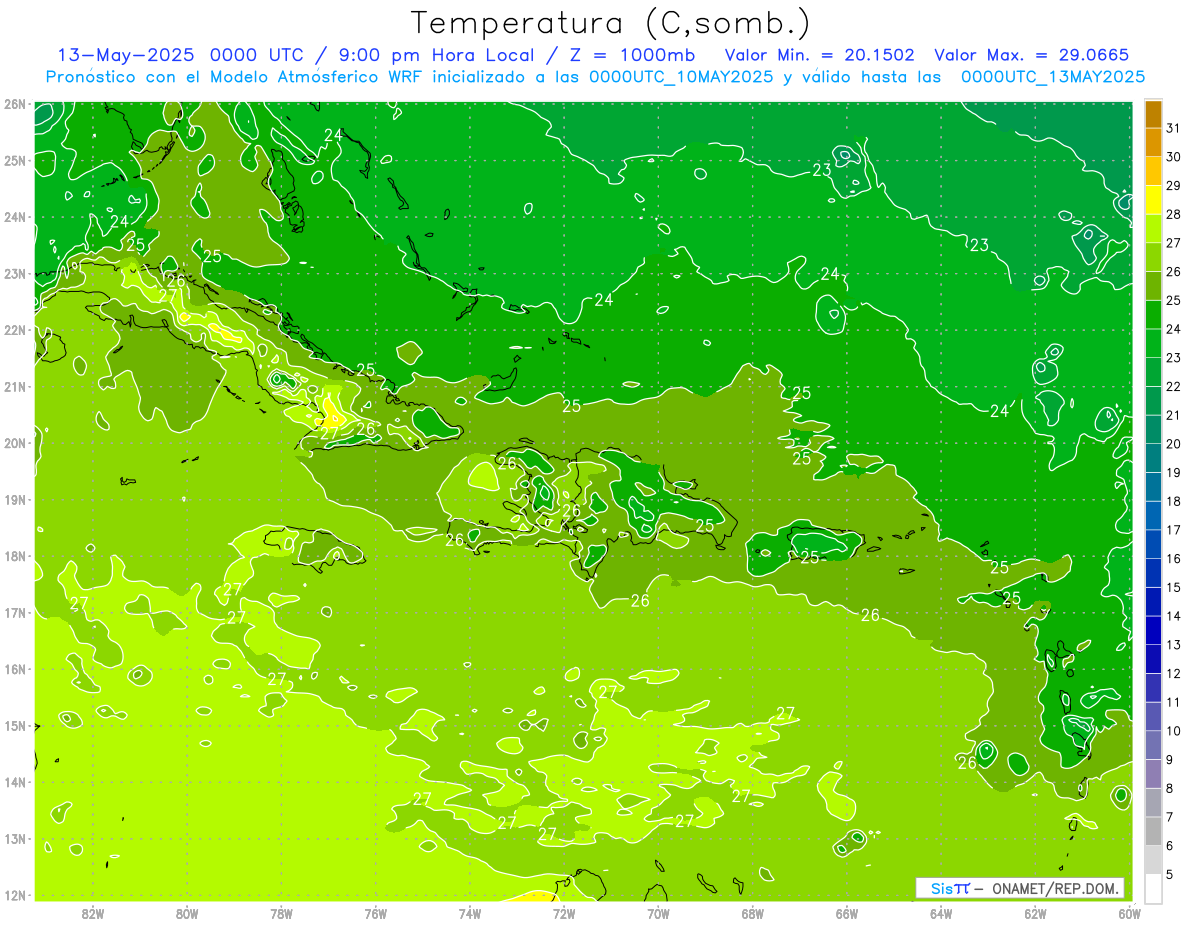The height and width of the screenshot is (927, 1200).
Task: Click the 78W longitude axis label
Action: click(x=281, y=913)
